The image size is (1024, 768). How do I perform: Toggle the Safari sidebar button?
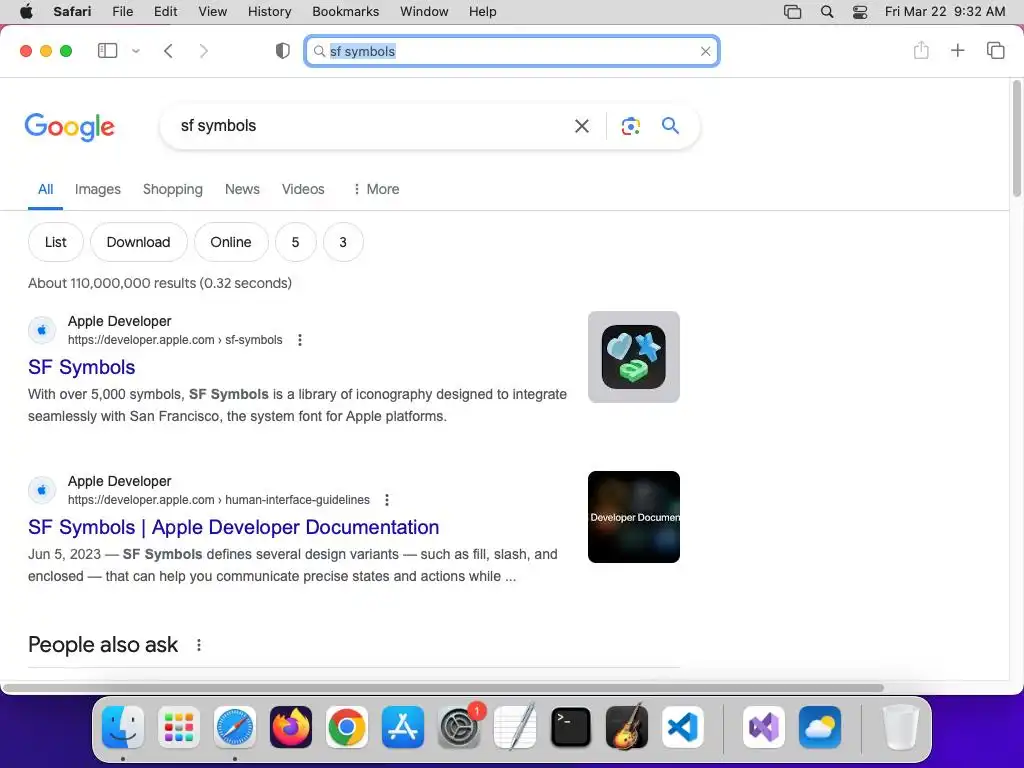point(107,51)
